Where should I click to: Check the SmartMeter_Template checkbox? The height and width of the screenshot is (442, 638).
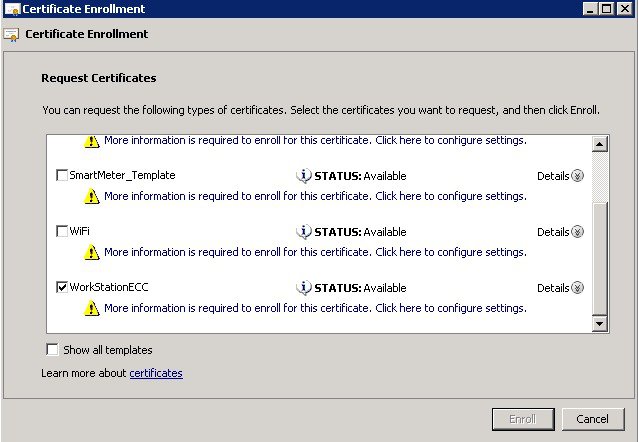pyautogui.click(x=62, y=175)
